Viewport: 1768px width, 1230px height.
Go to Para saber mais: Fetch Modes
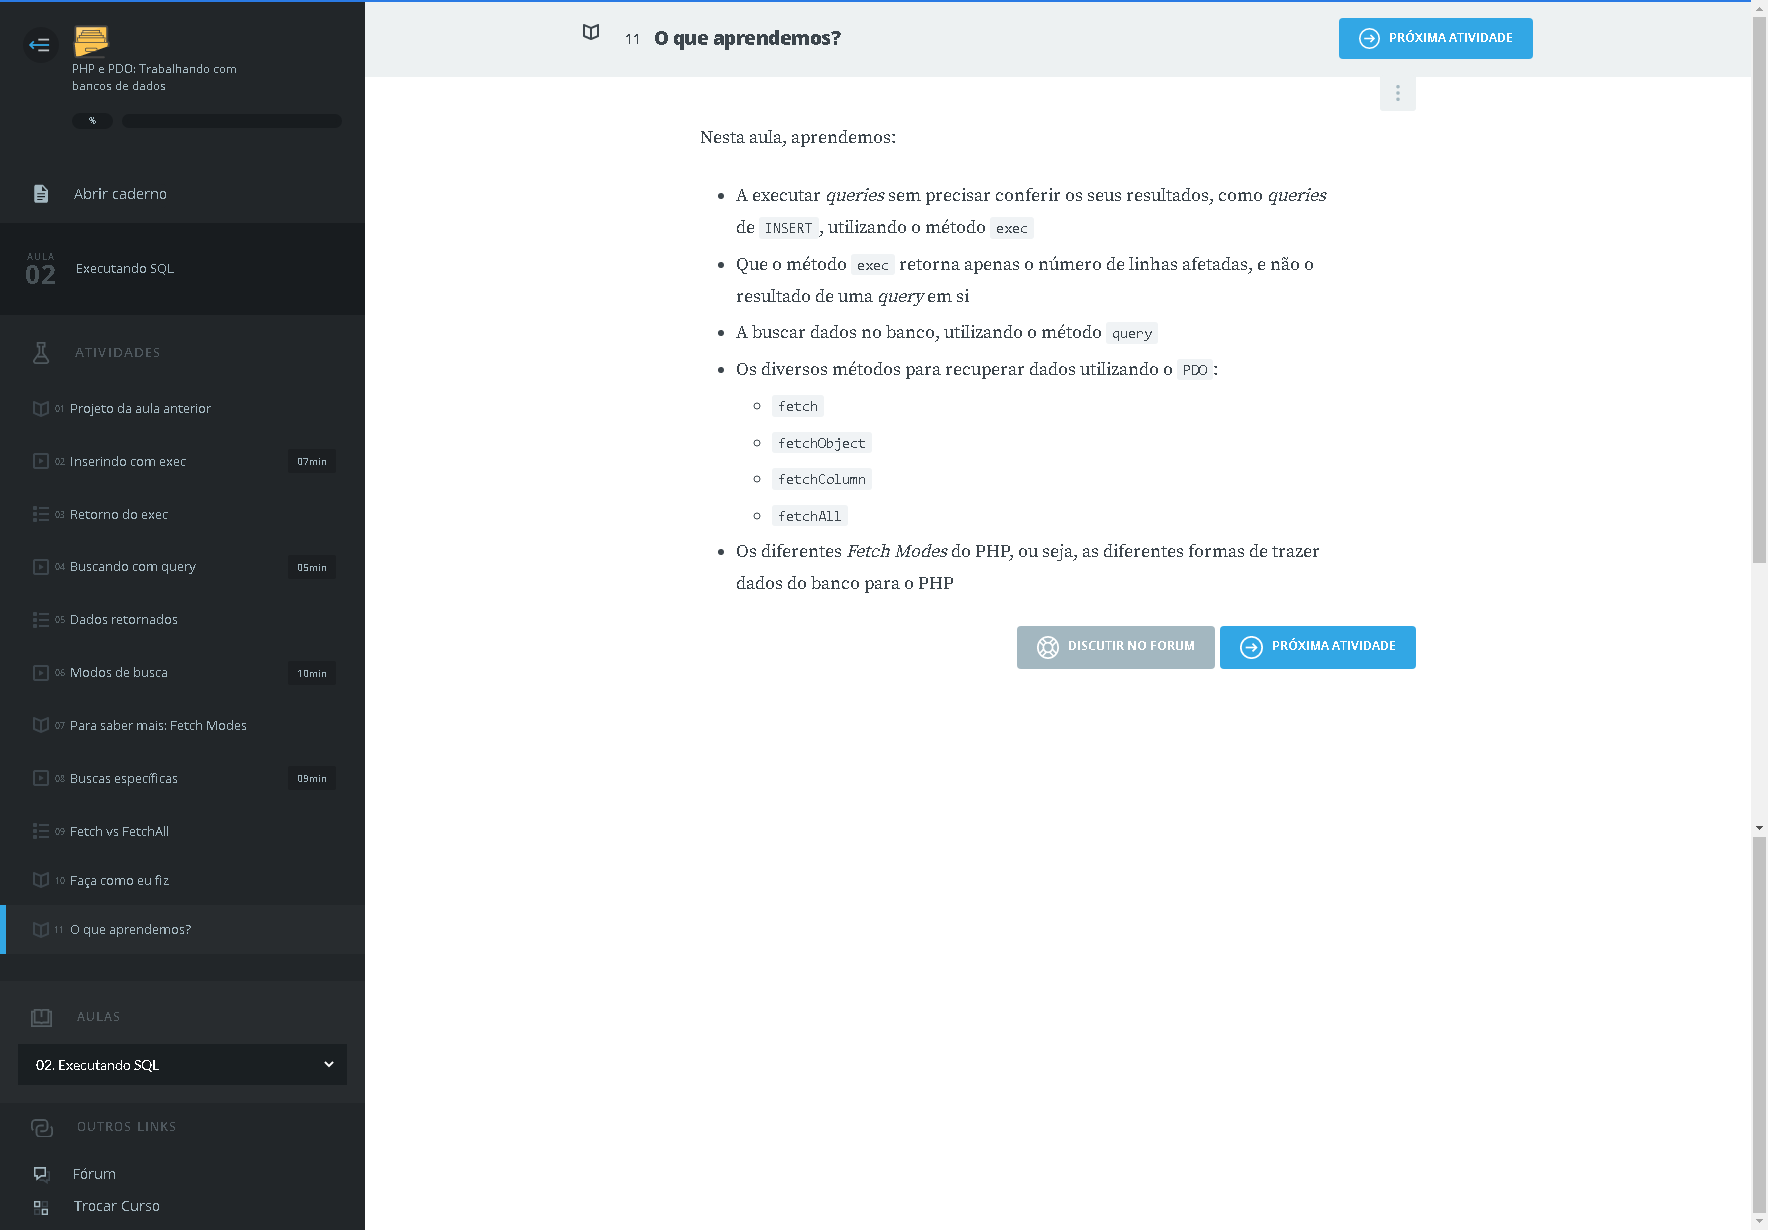(x=158, y=726)
